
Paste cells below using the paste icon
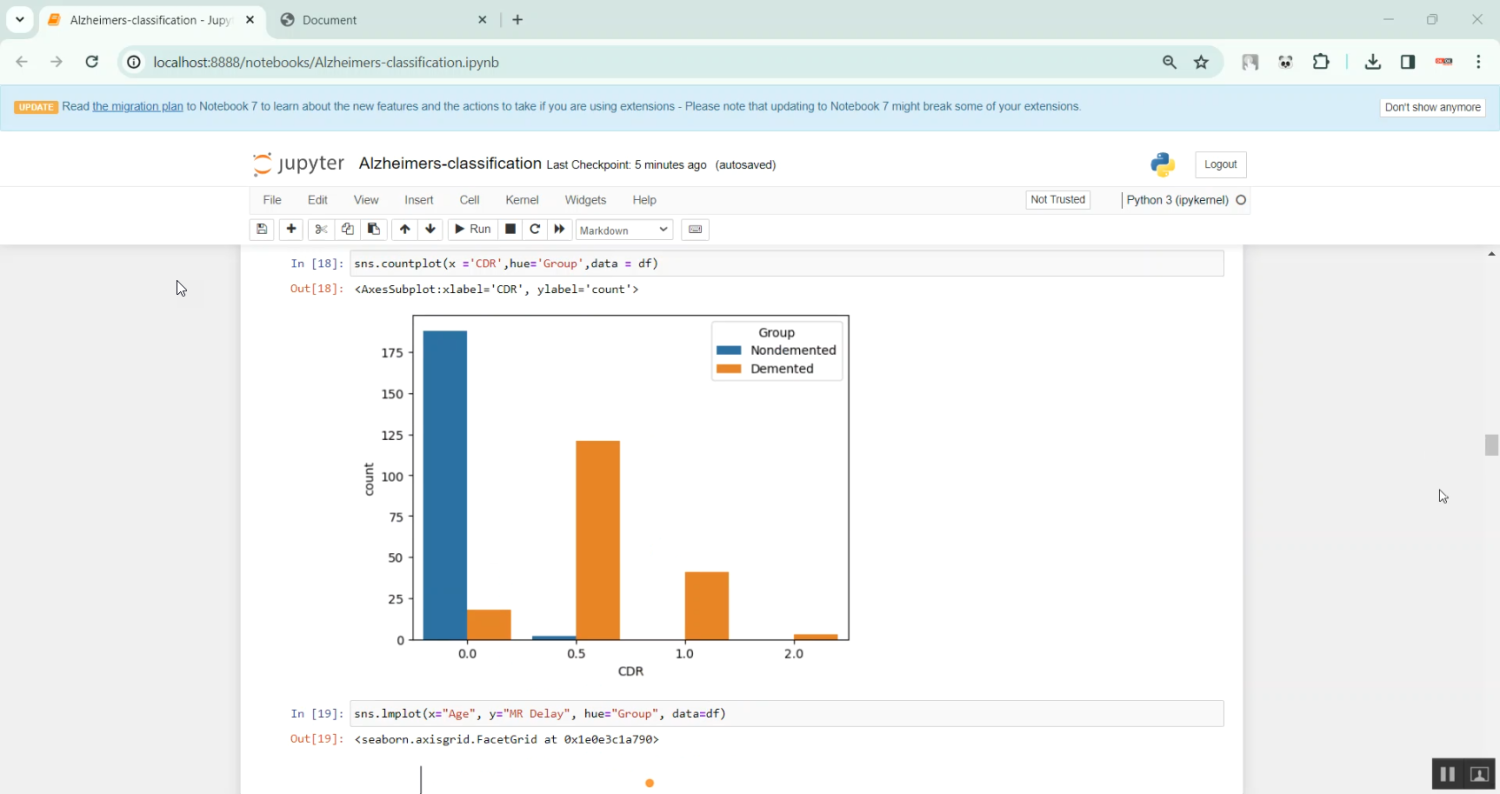[x=373, y=229]
